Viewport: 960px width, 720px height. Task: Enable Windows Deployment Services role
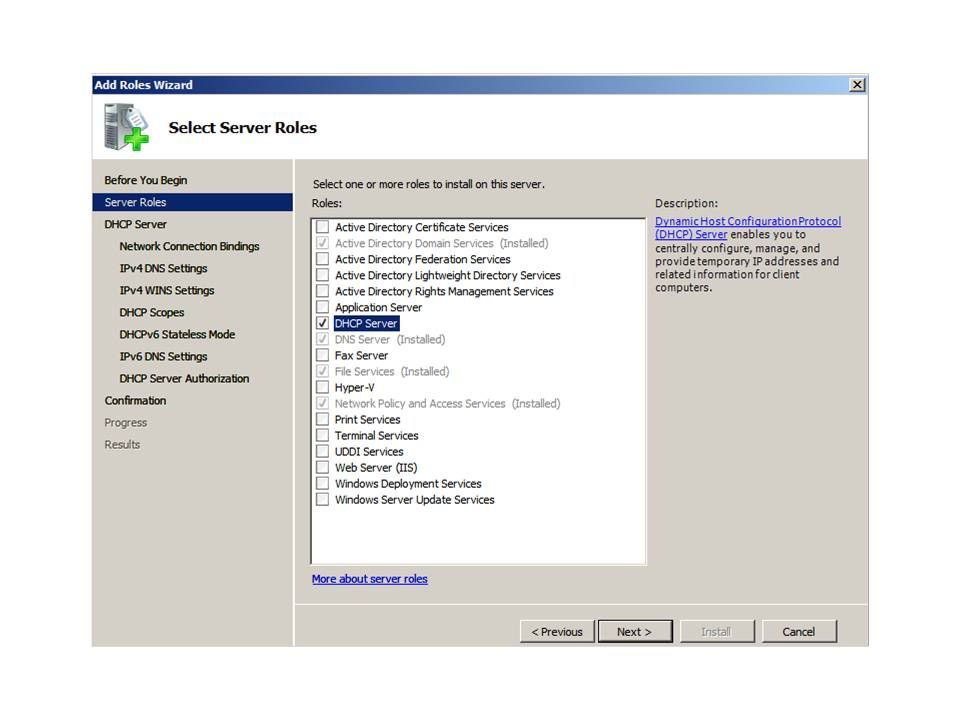(x=322, y=484)
